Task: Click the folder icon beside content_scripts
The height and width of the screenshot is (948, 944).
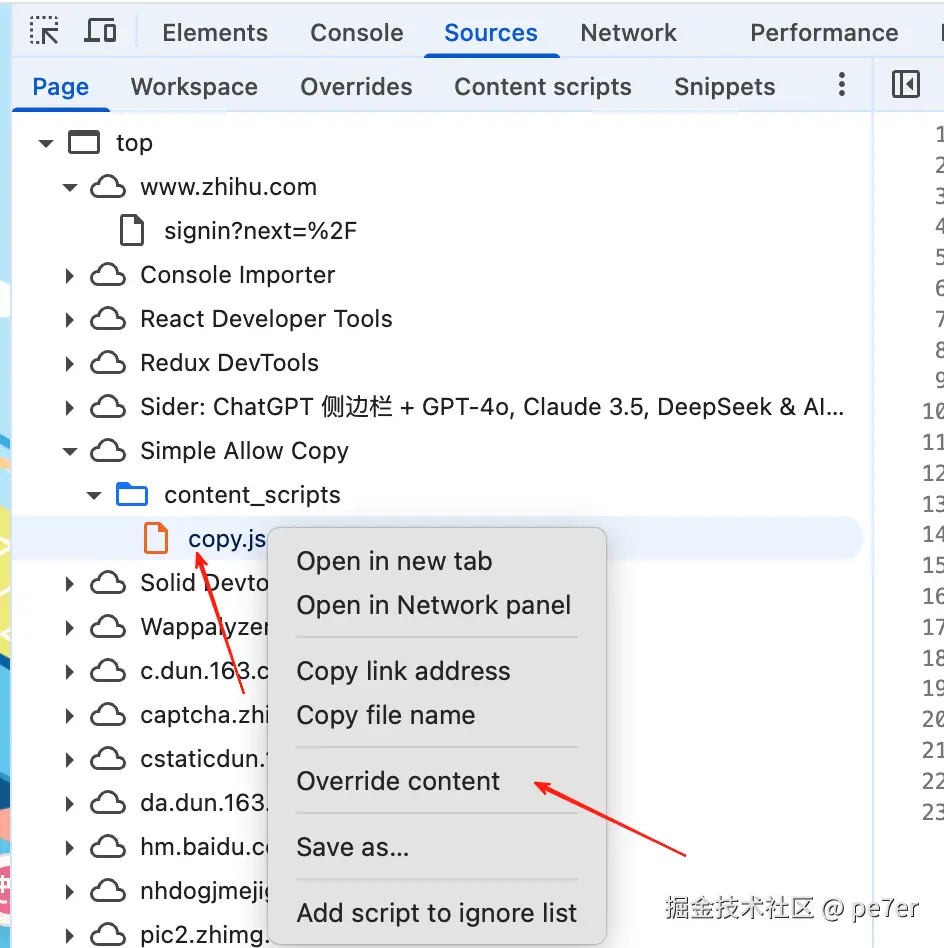Action: (132, 495)
